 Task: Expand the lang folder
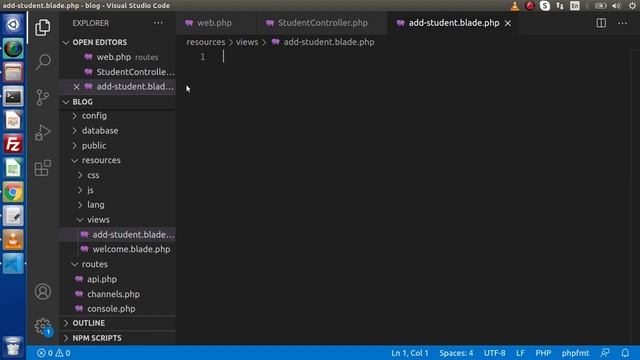pyautogui.click(x=118, y=204)
